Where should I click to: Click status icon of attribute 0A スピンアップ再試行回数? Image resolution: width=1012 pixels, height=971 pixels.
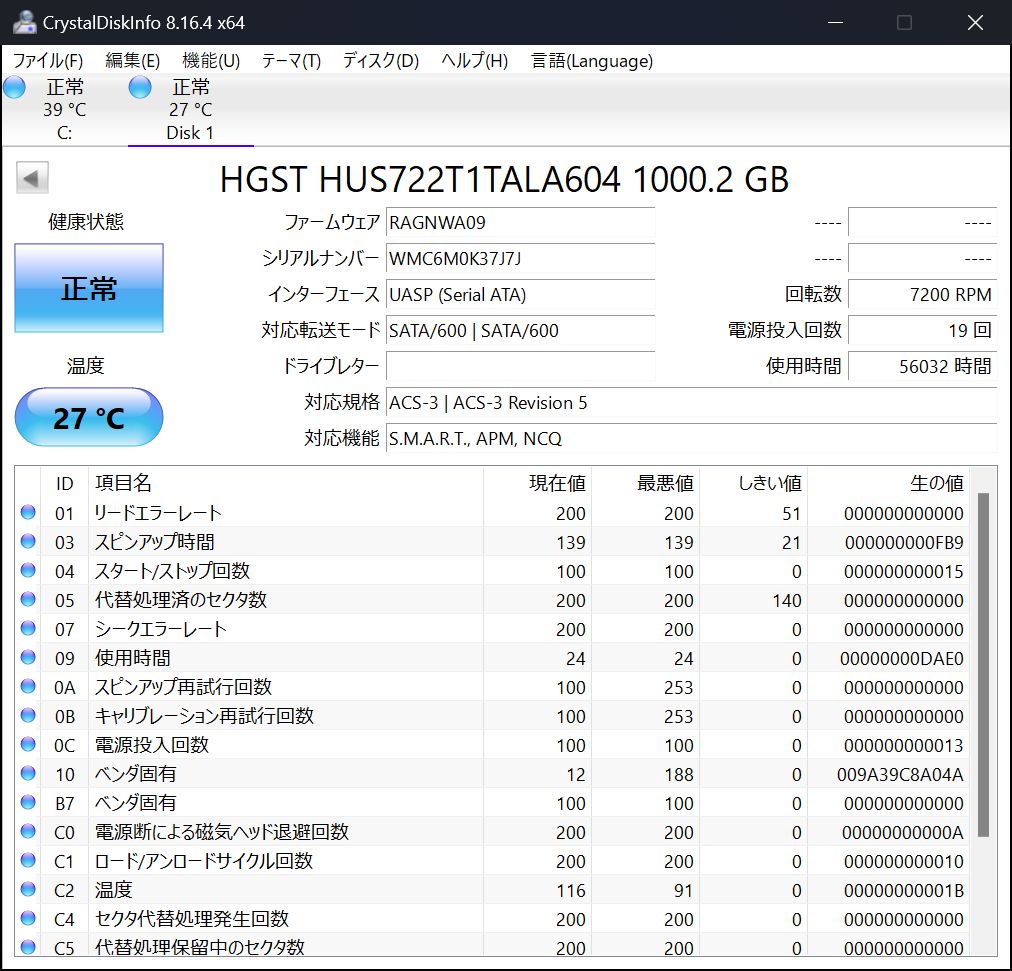28,687
